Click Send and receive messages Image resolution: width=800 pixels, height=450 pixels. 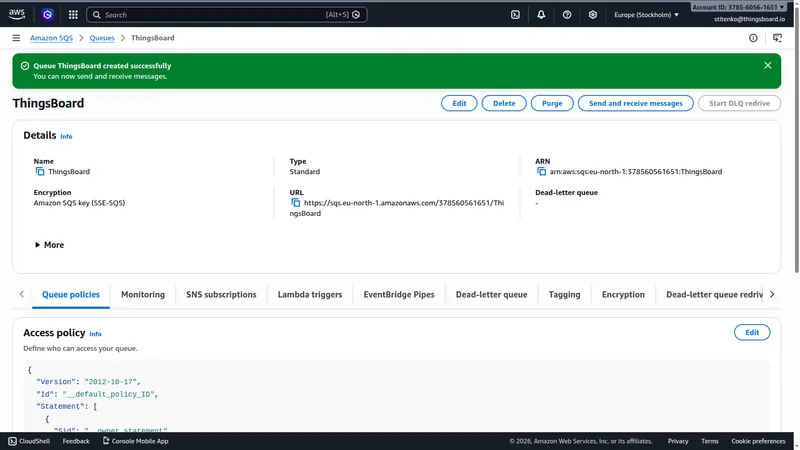[x=636, y=103]
